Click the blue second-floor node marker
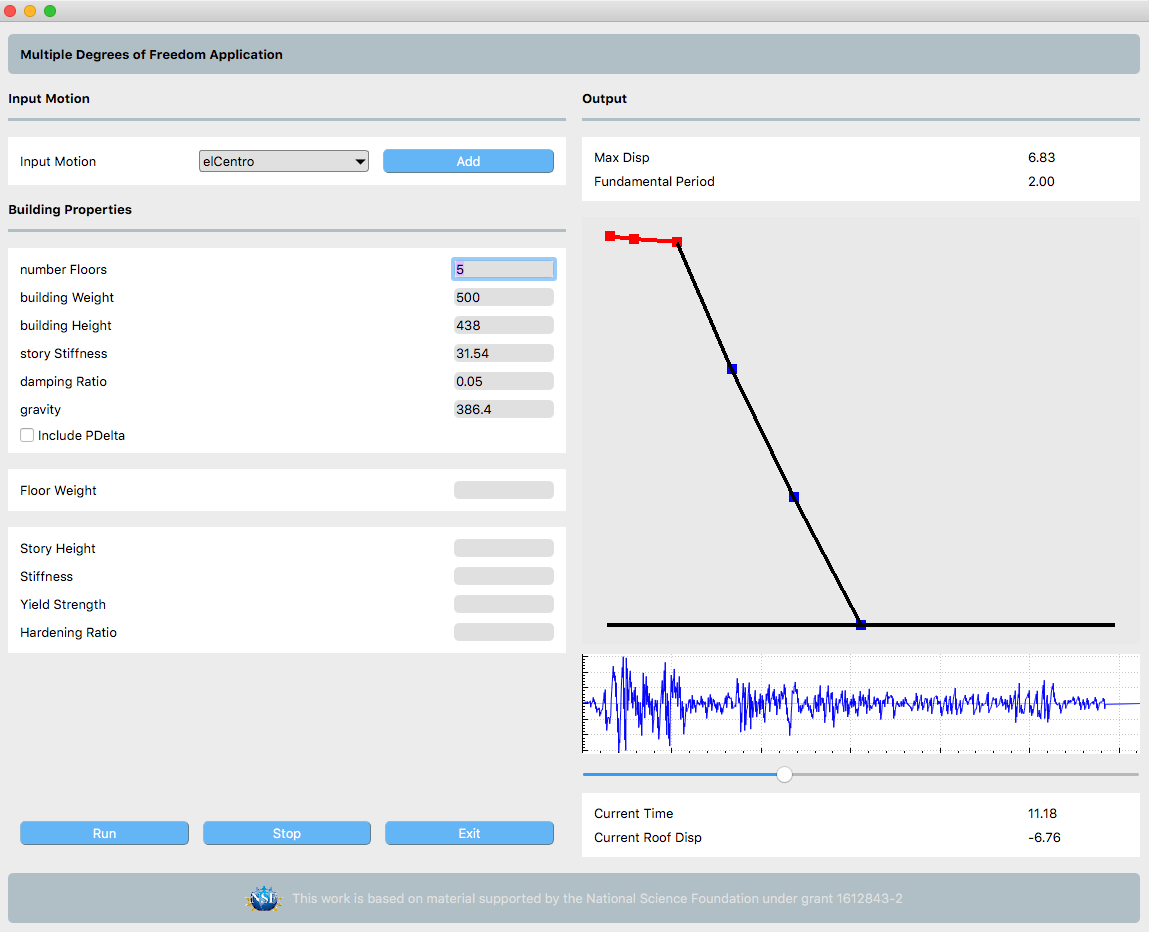1149x932 pixels. coord(793,497)
